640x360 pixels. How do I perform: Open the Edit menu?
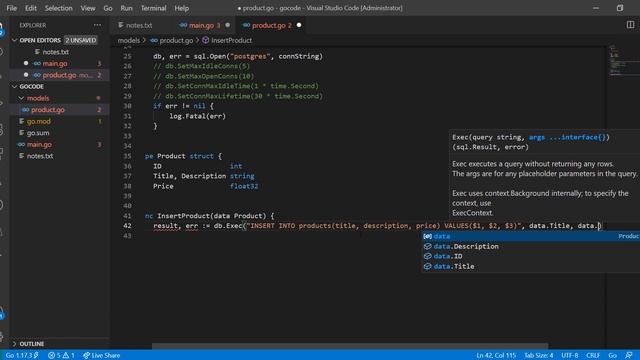click(x=31, y=8)
